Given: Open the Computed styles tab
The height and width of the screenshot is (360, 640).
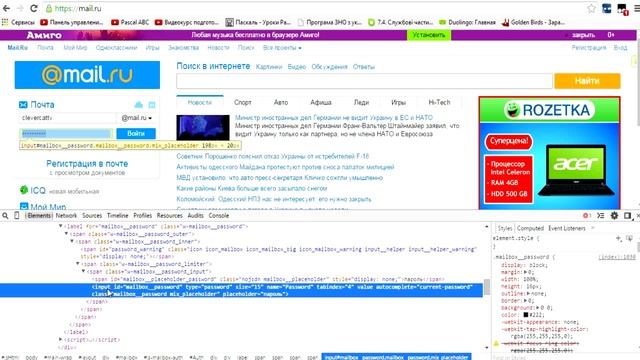Looking at the screenshot, I should point(530,228).
